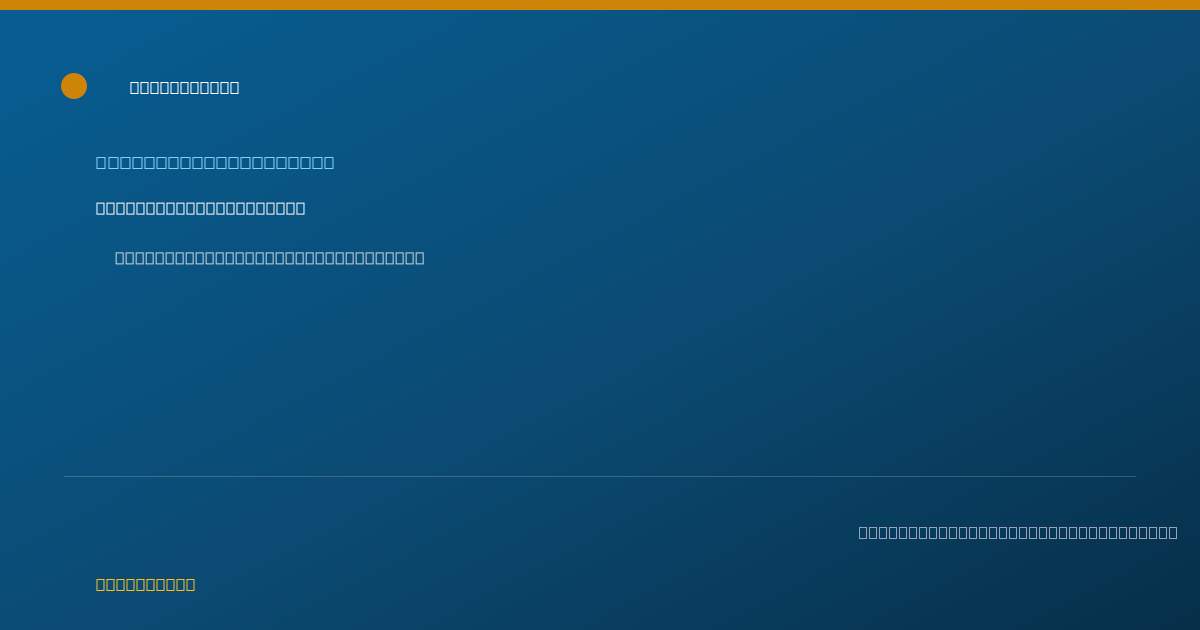This screenshot has height=630, width=1200.
Task: Click the yellow text at bottom left
Action: pos(146,584)
